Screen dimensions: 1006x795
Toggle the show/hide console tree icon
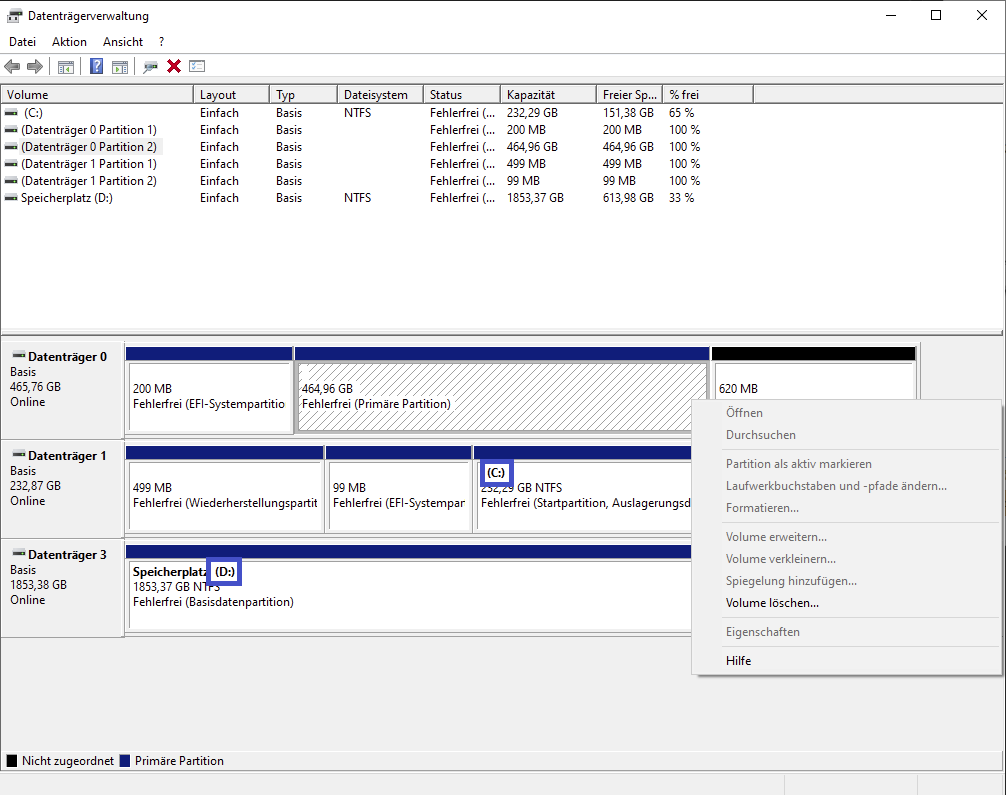pyautogui.click(x=65, y=66)
